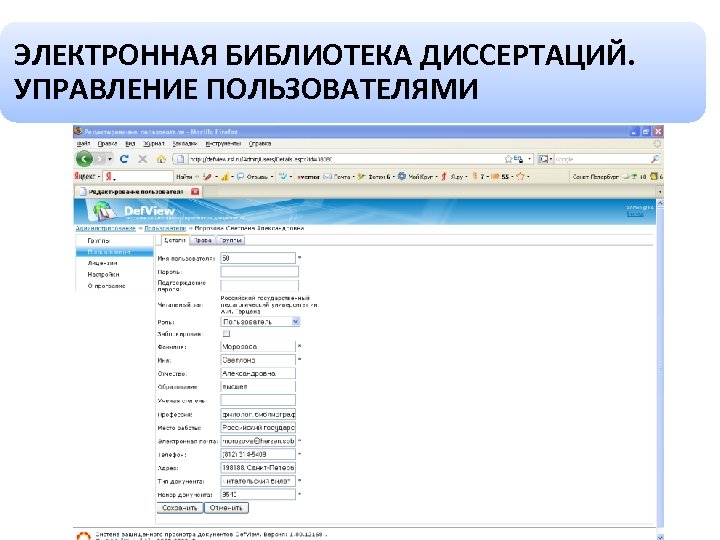Toggle the Заблокирован checkbox

coord(226,334)
